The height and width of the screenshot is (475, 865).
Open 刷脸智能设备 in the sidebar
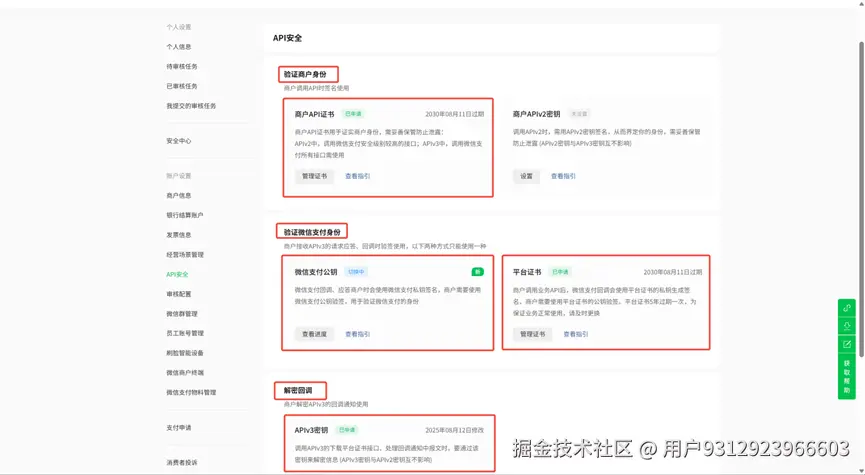[x=185, y=353]
